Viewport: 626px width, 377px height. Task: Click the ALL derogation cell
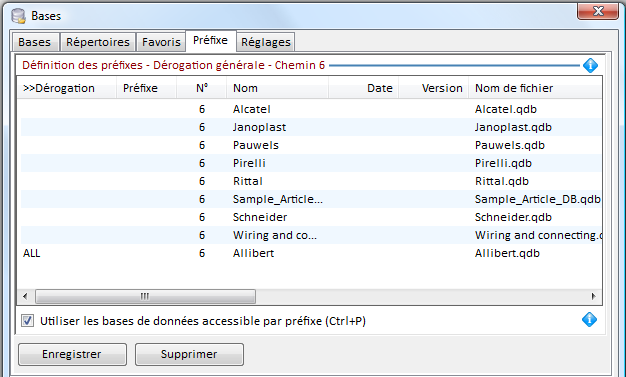[32, 253]
